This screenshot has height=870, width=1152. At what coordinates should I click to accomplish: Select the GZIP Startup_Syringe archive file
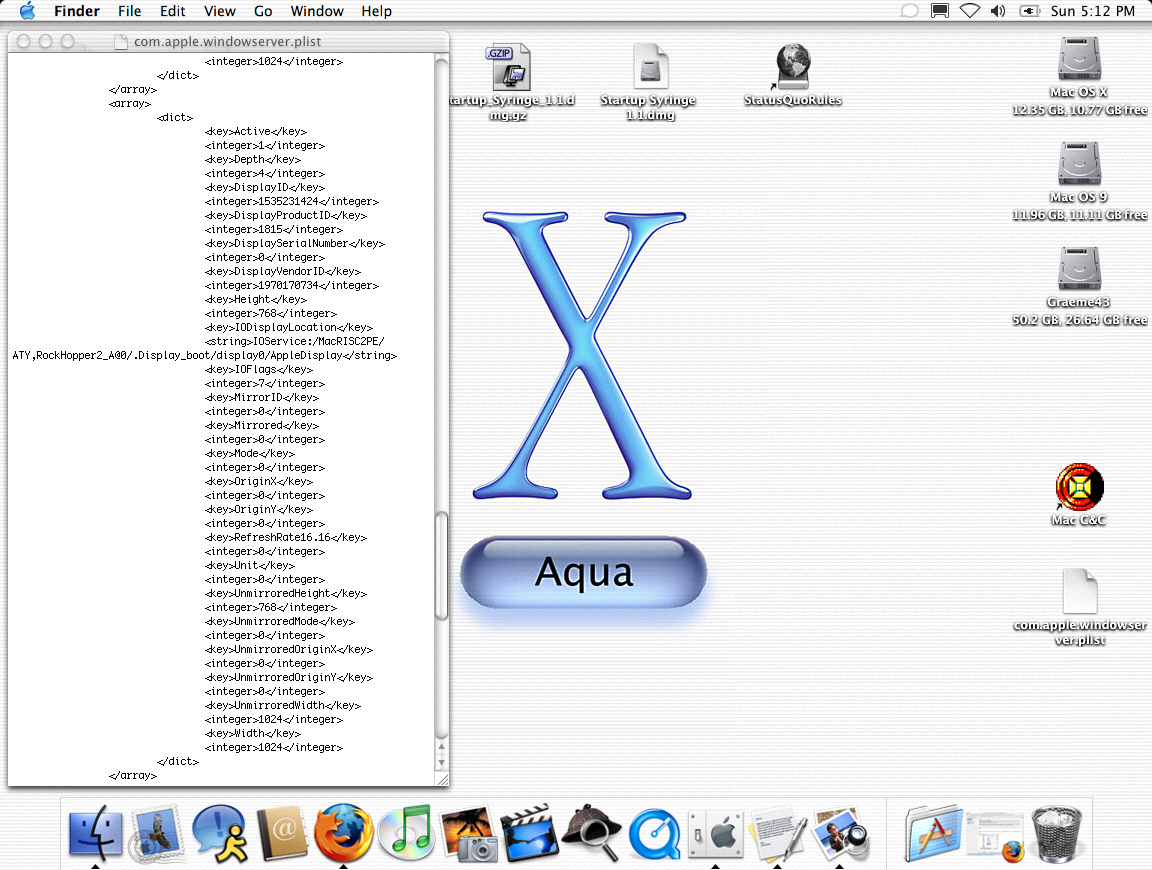pyautogui.click(x=508, y=66)
